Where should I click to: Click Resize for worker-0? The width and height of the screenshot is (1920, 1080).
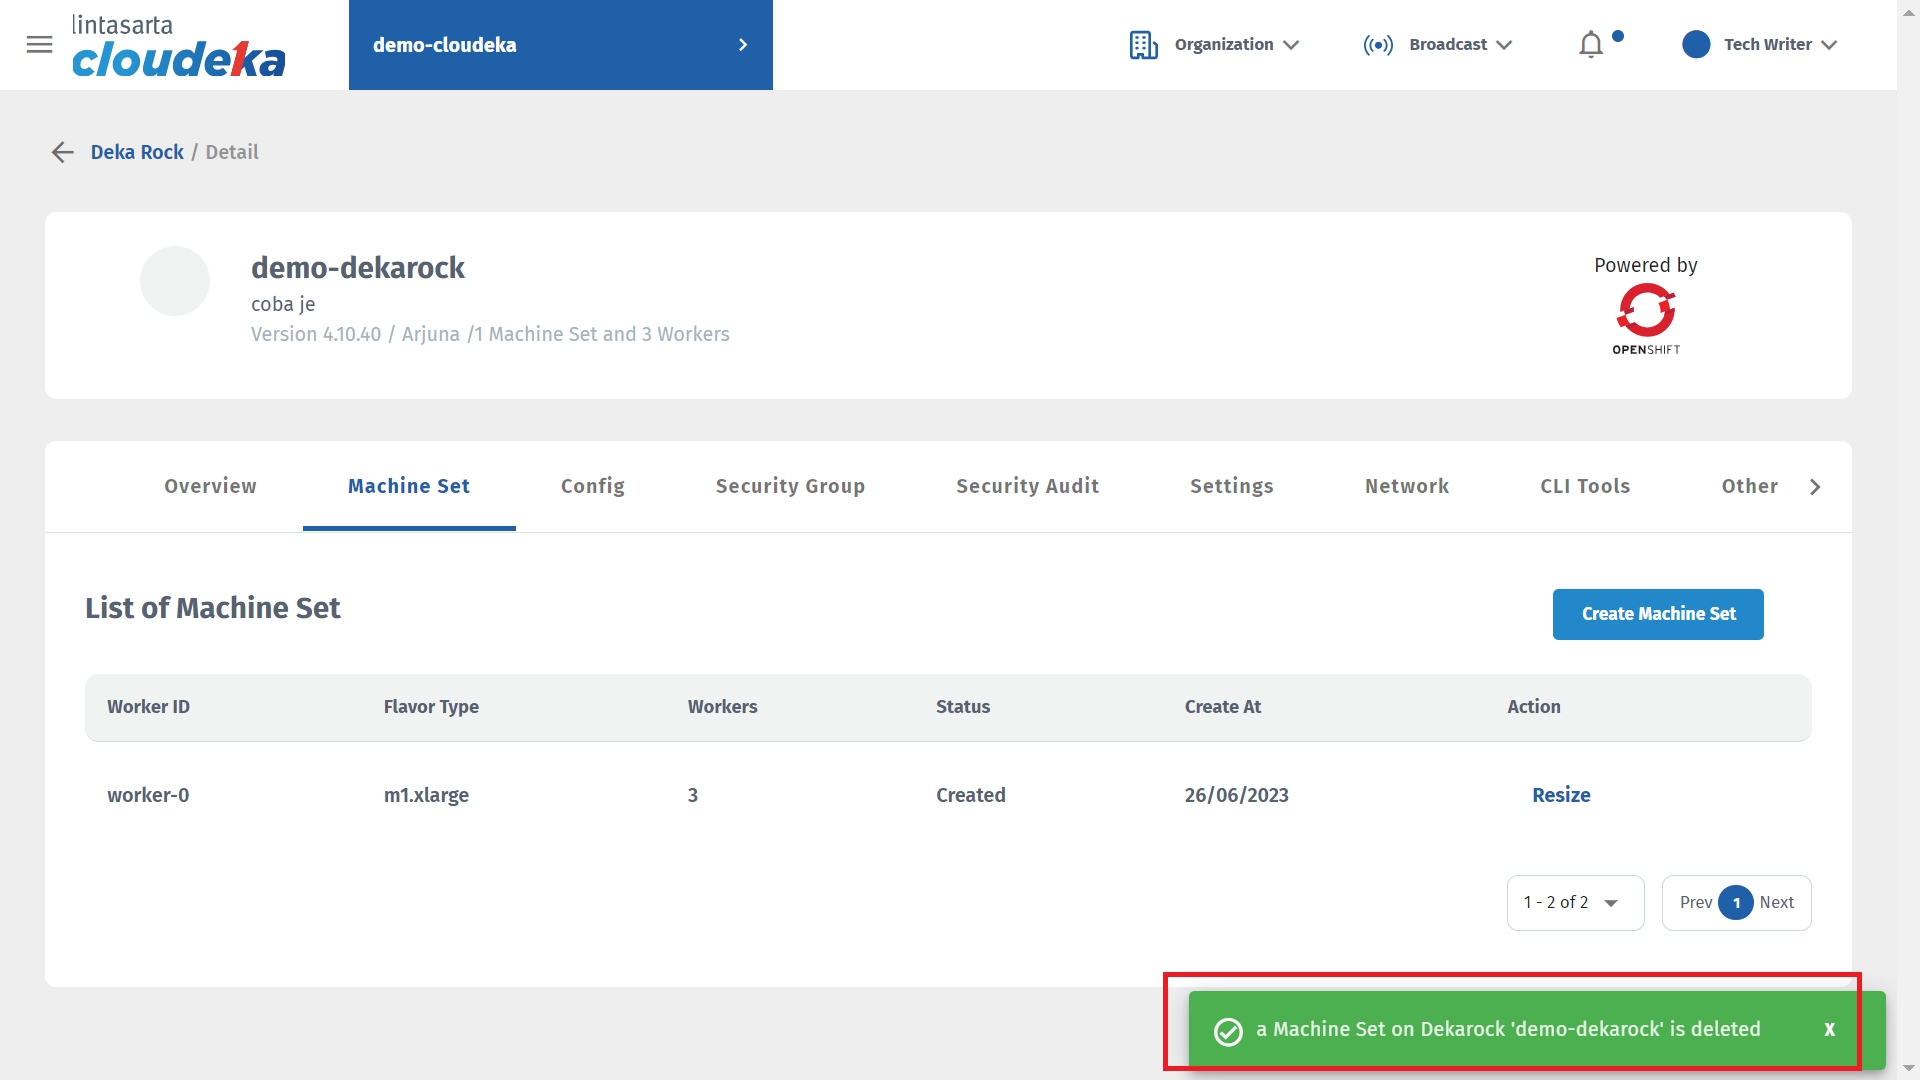[1561, 795]
